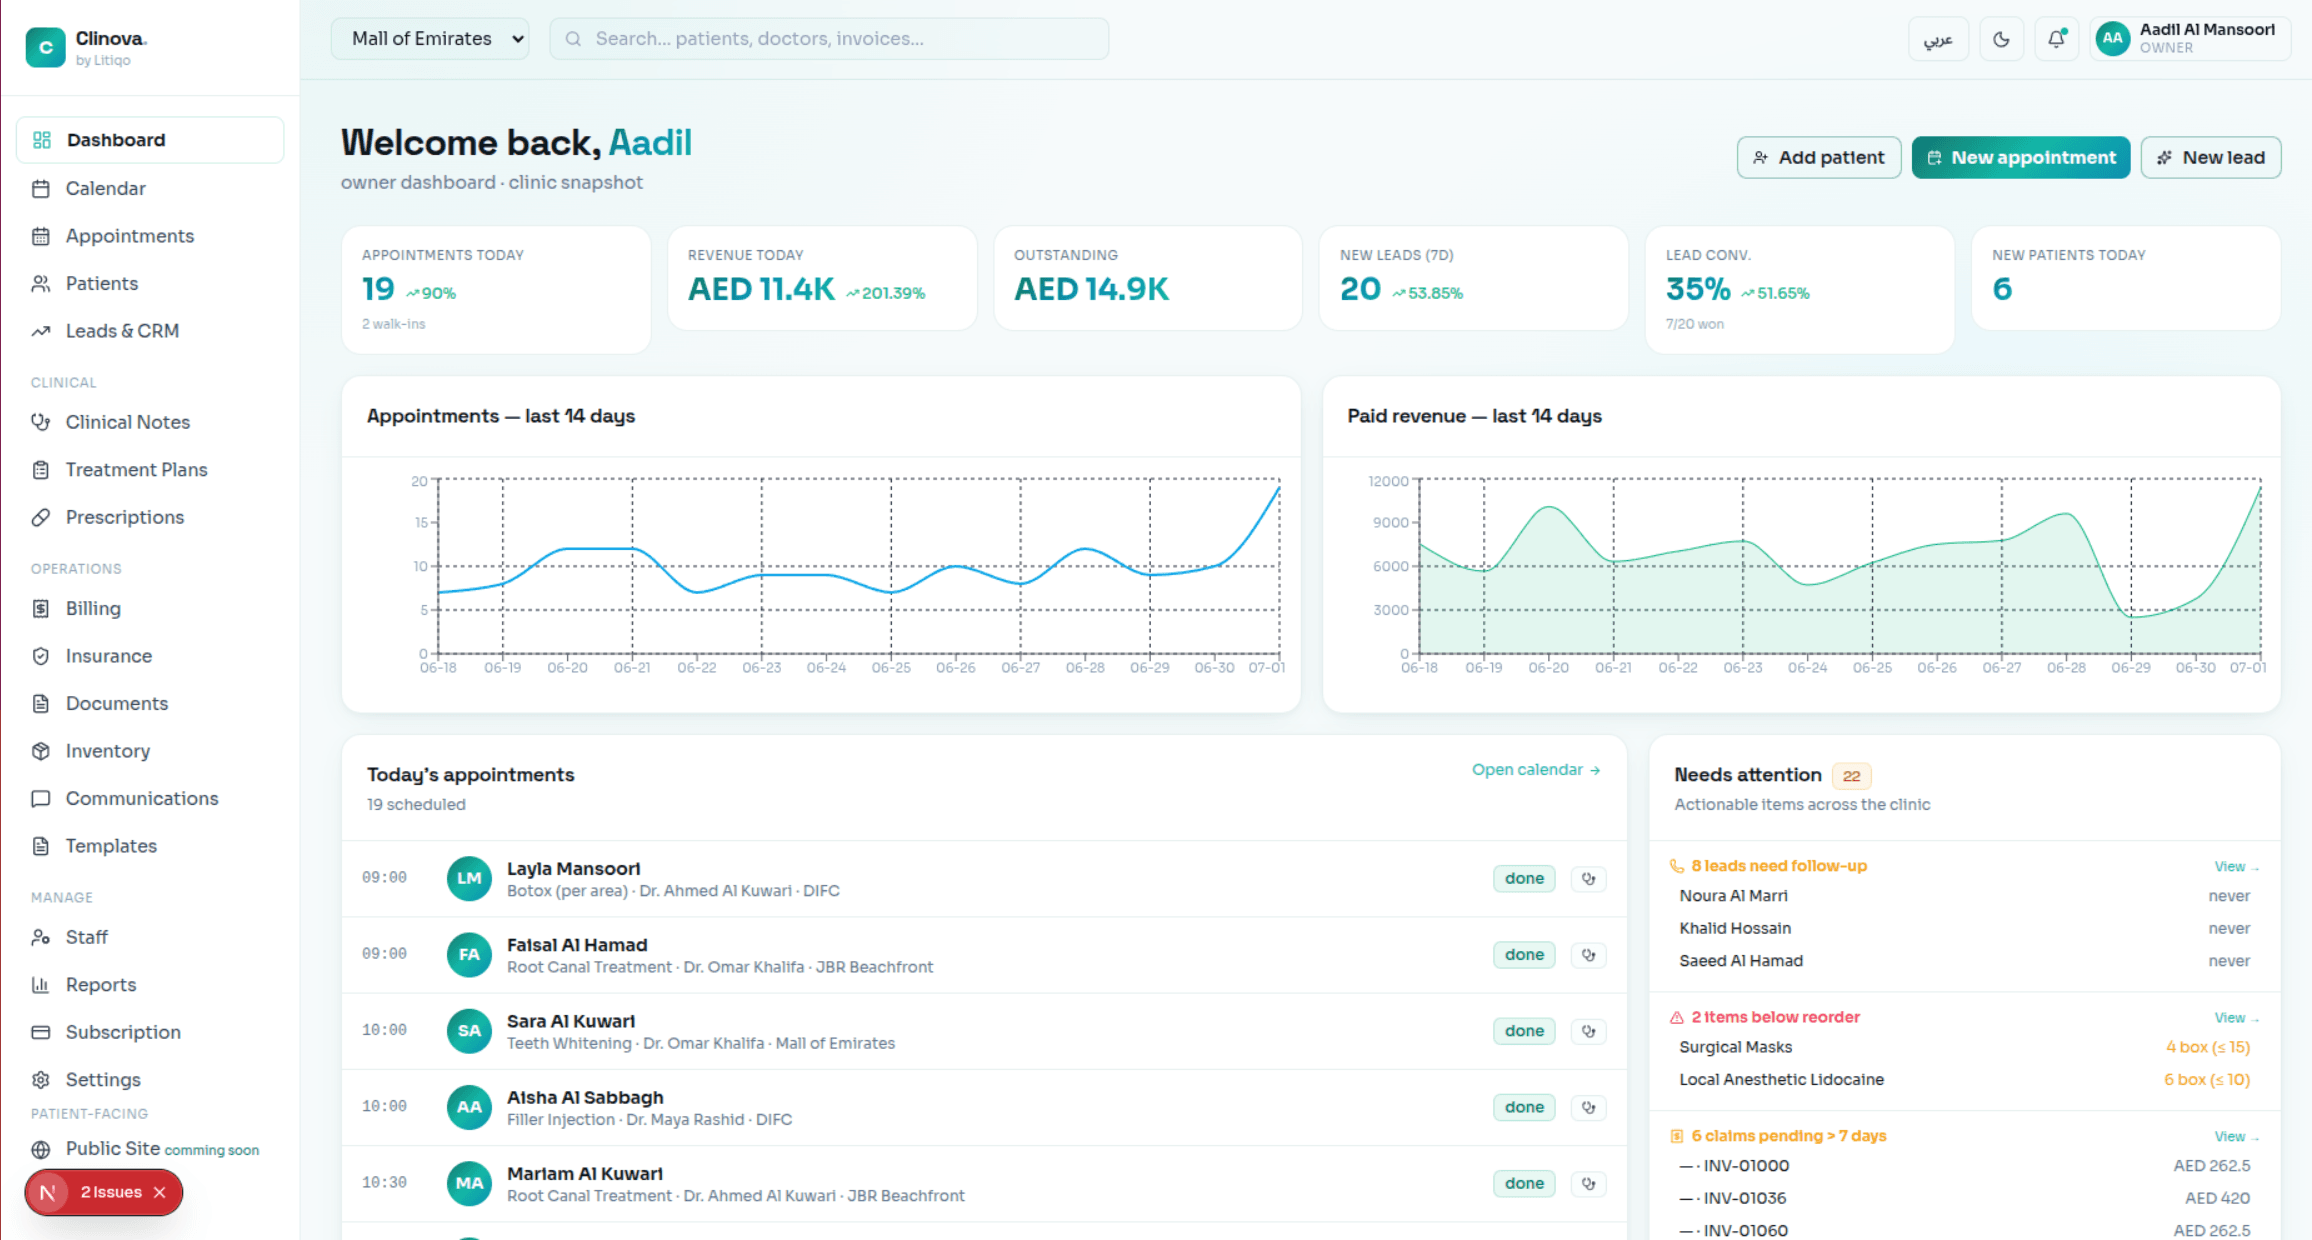The image size is (2312, 1240).
Task: Dismiss the 2 issues badge
Action: pos(160,1193)
